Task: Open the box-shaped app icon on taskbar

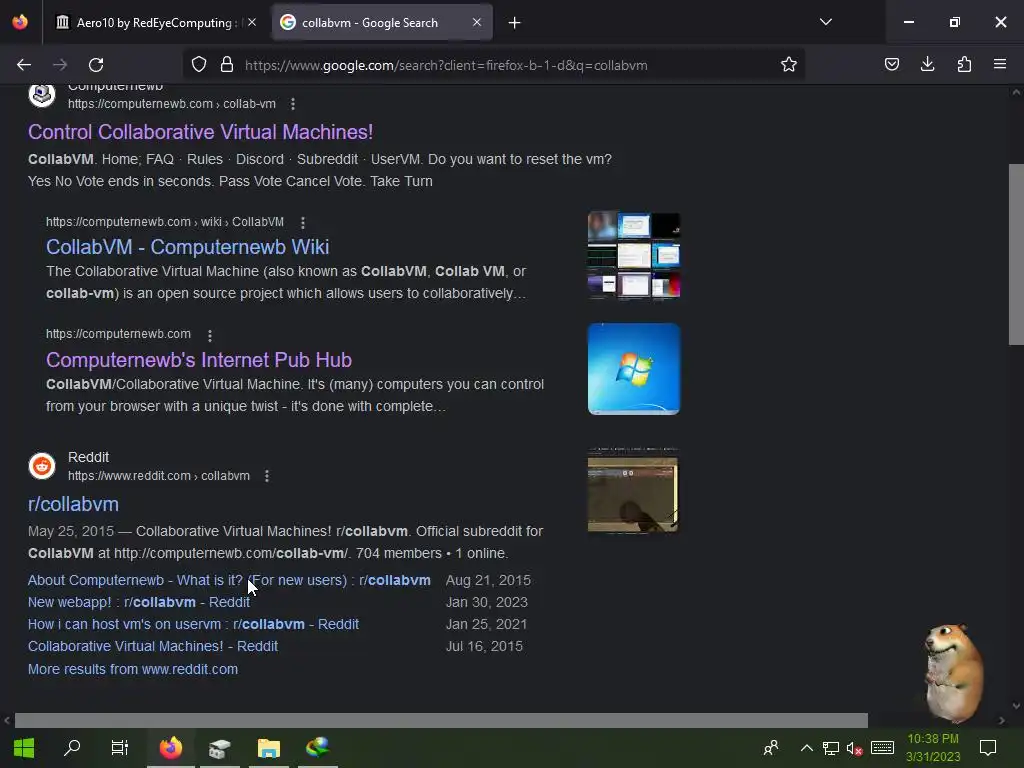Action: click(219, 748)
